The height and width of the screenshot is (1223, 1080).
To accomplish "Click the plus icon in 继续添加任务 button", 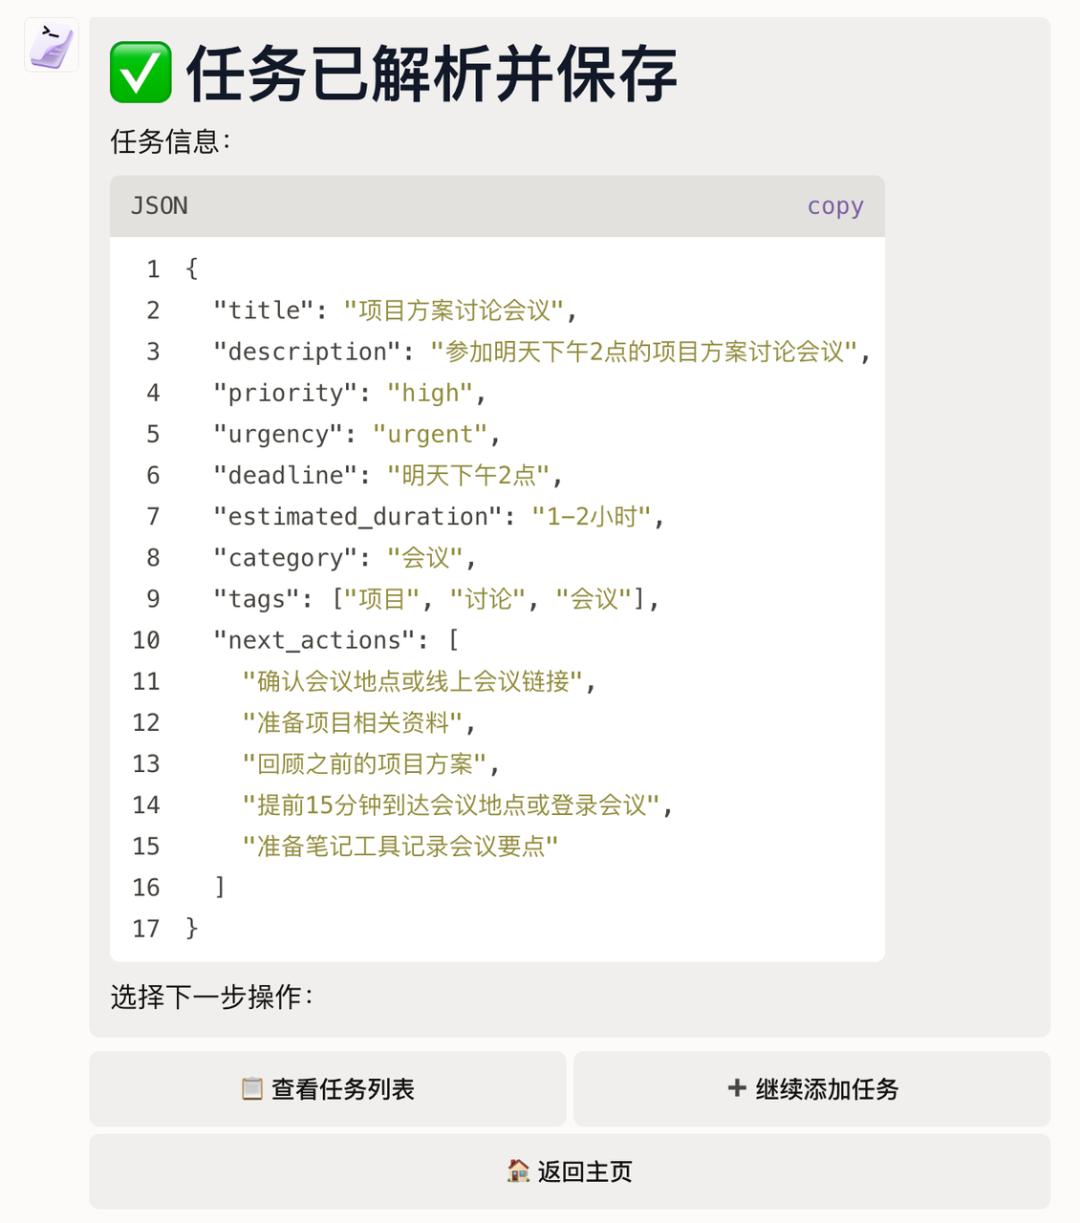I will [x=737, y=1089].
